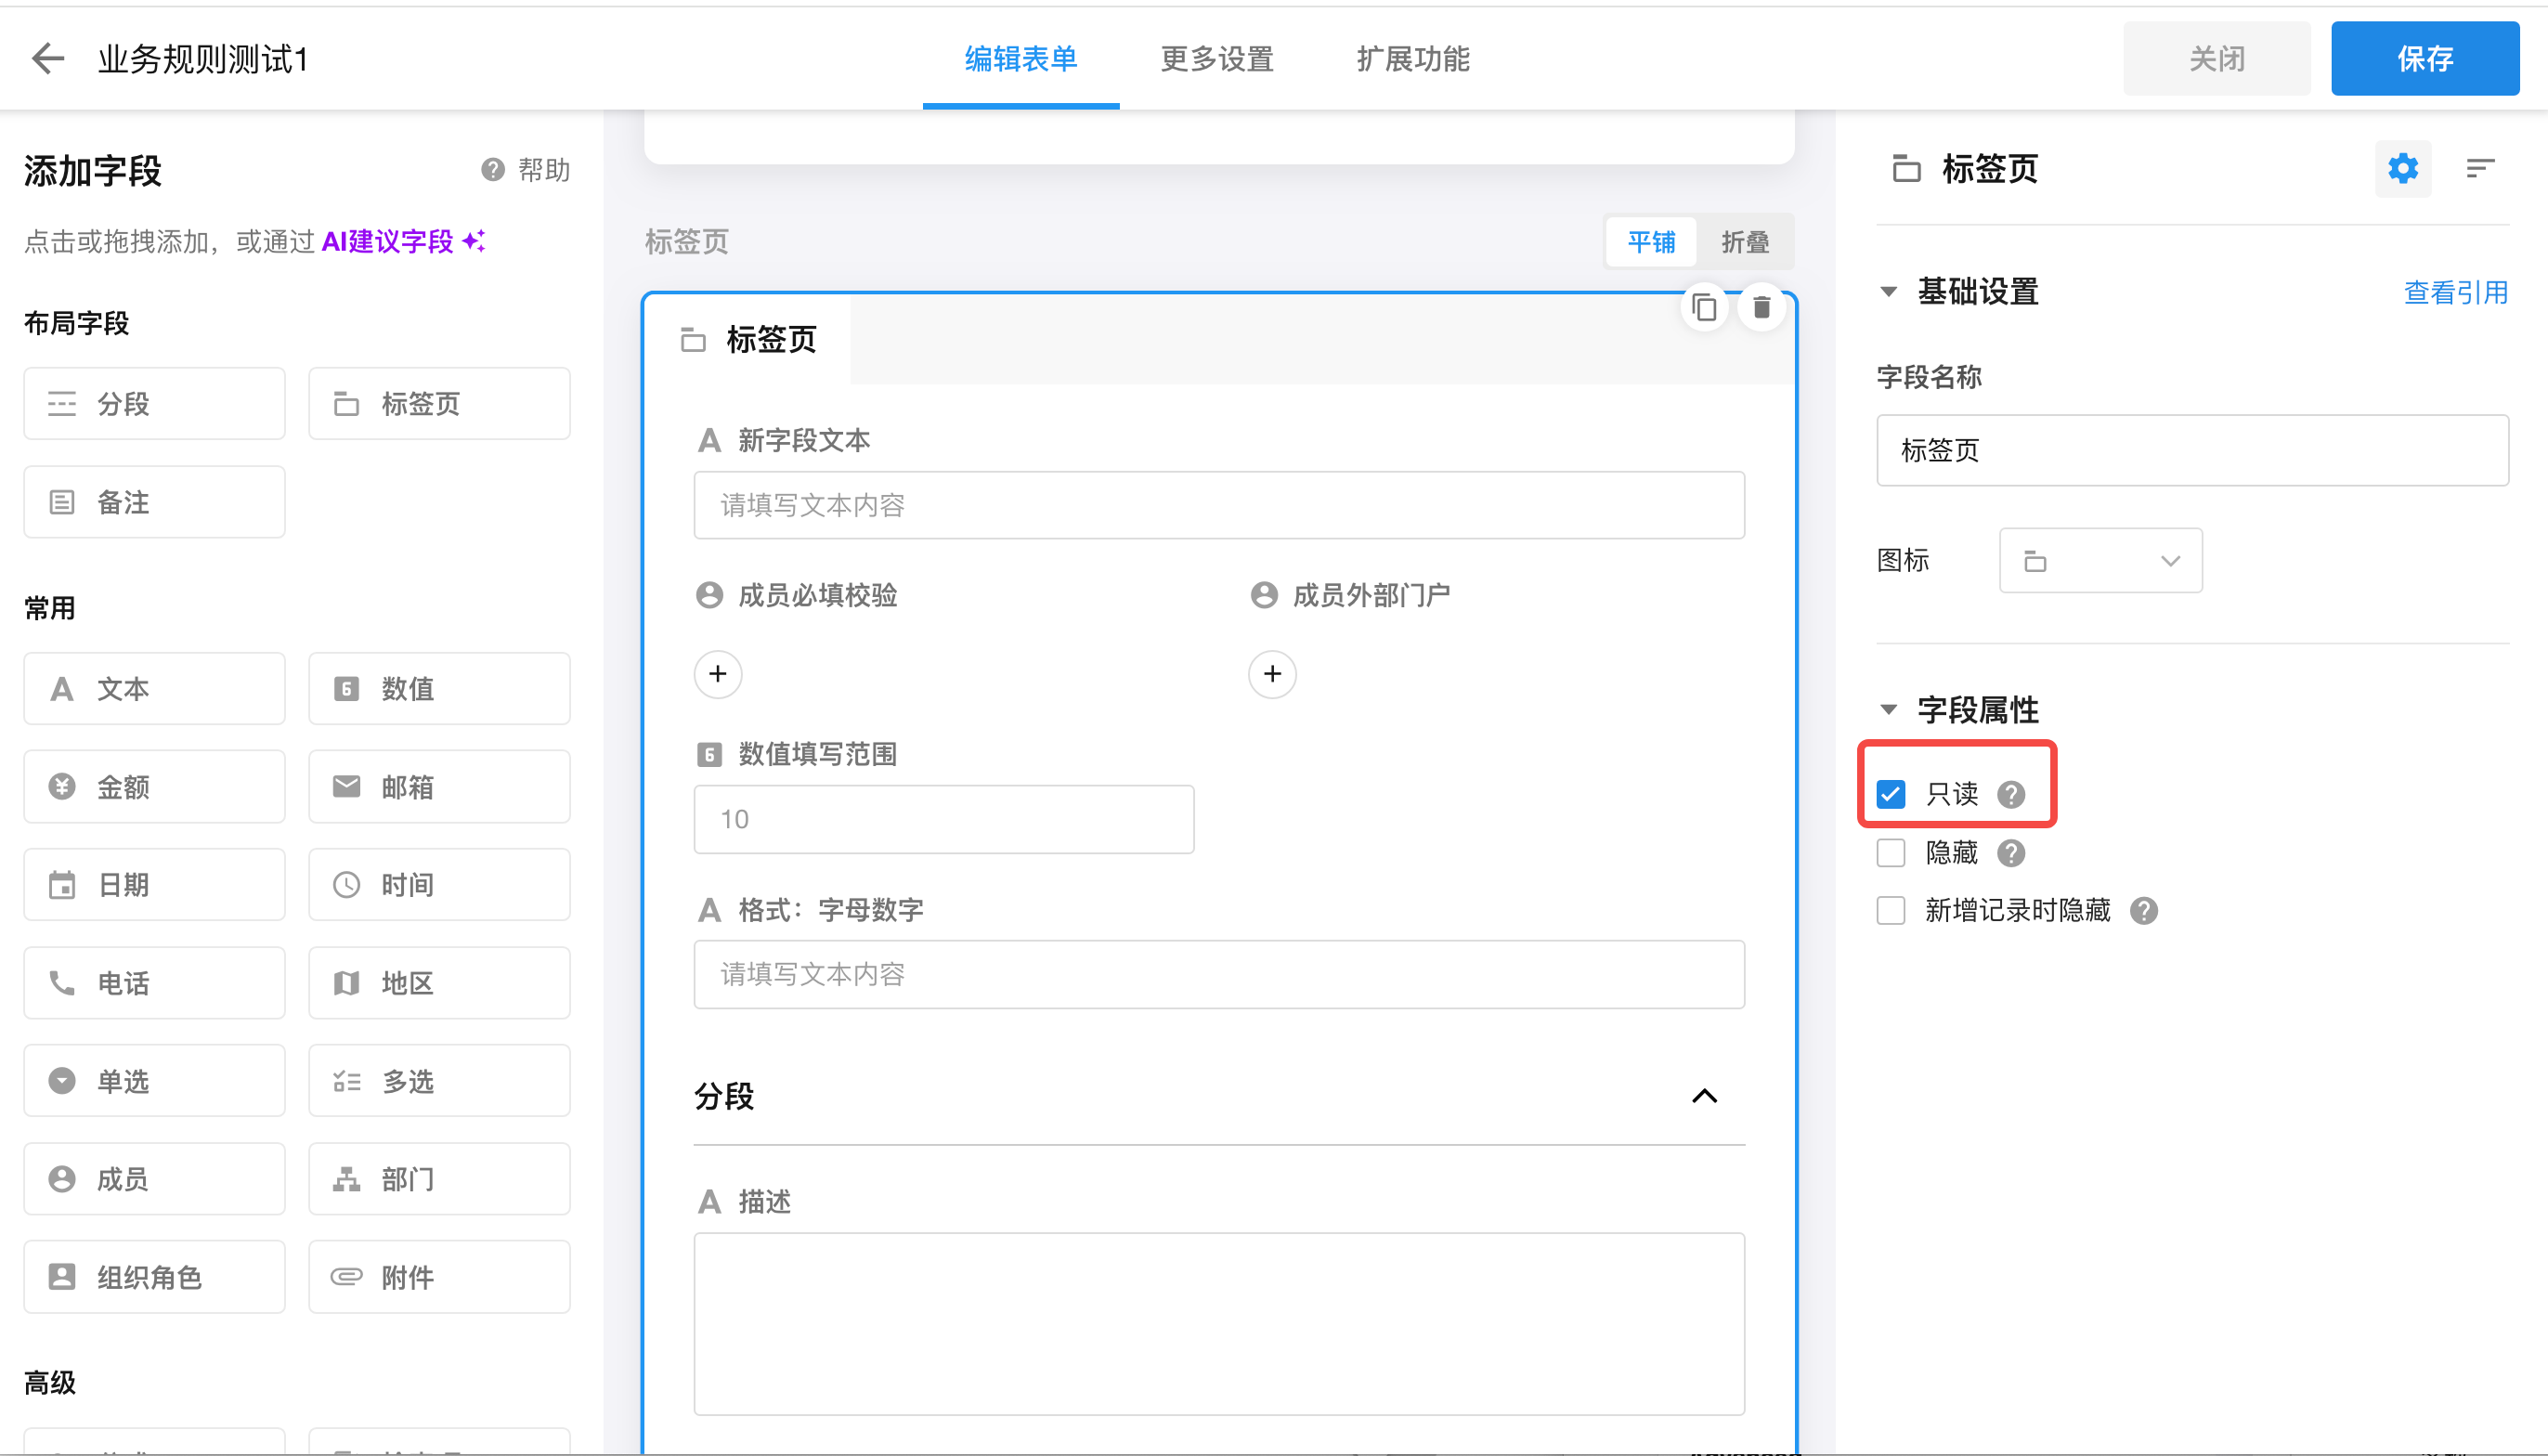2548x1456 pixels.
Task: Add a 多选 field
Action: [x=439, y=1081]
